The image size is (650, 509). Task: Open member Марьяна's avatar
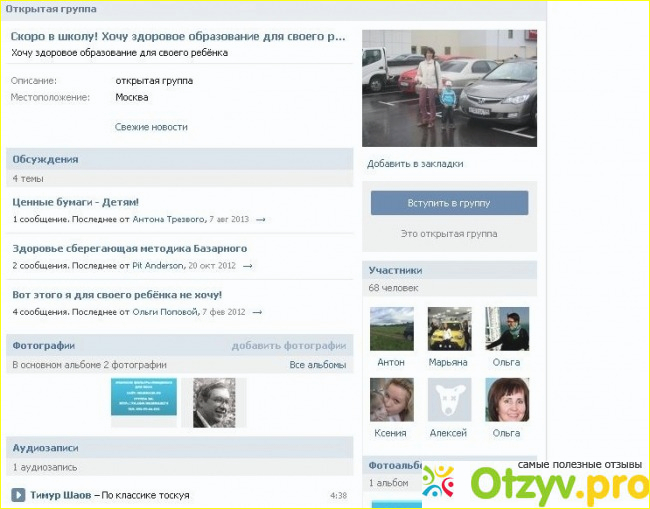pyautogui.click(x=449, y=329)
